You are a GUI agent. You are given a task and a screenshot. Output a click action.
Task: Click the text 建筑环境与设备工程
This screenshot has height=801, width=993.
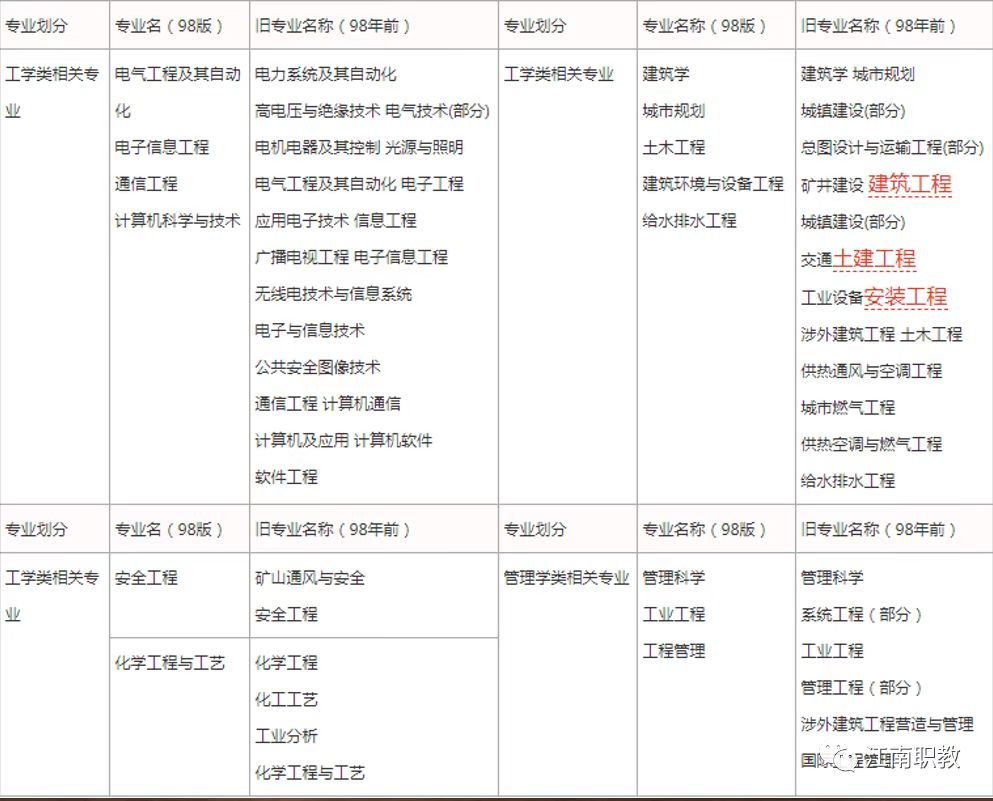click(x=713, y=184)
